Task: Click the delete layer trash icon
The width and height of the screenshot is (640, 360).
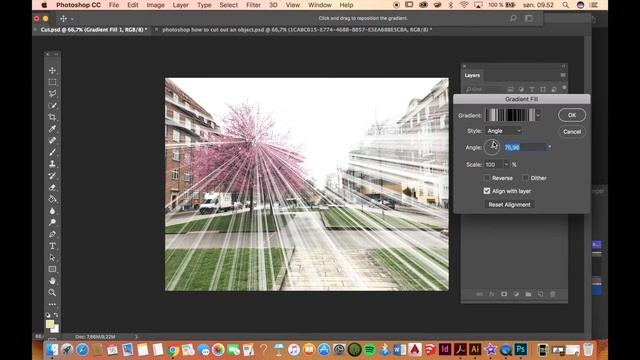Action: click(552, 294)
